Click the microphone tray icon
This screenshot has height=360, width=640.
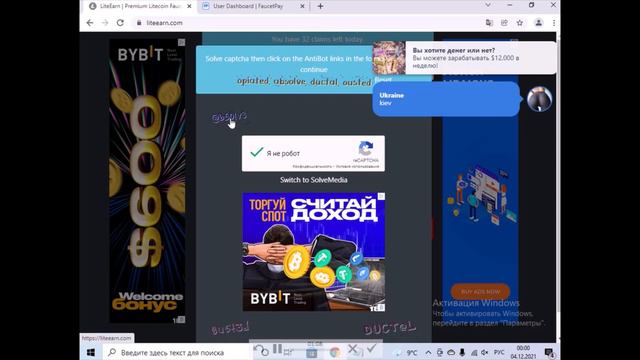(x=462, y=352)
